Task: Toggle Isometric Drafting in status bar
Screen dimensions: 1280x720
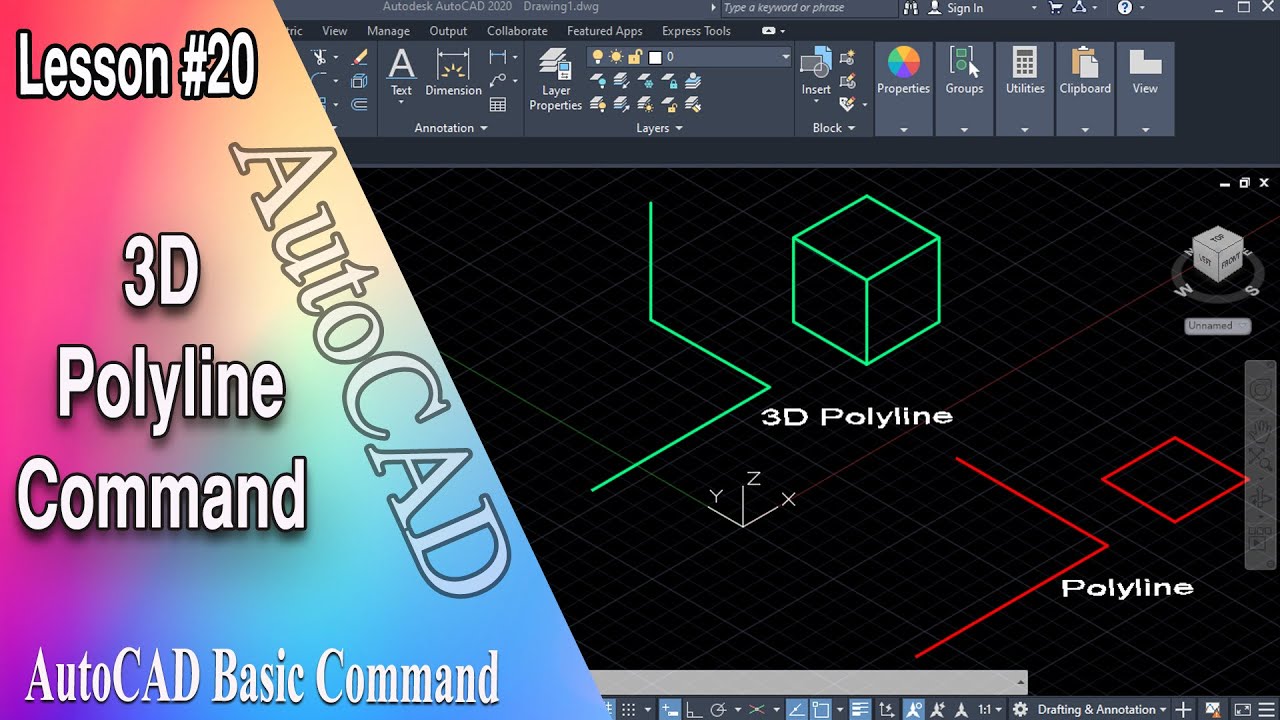Action: 756,710
